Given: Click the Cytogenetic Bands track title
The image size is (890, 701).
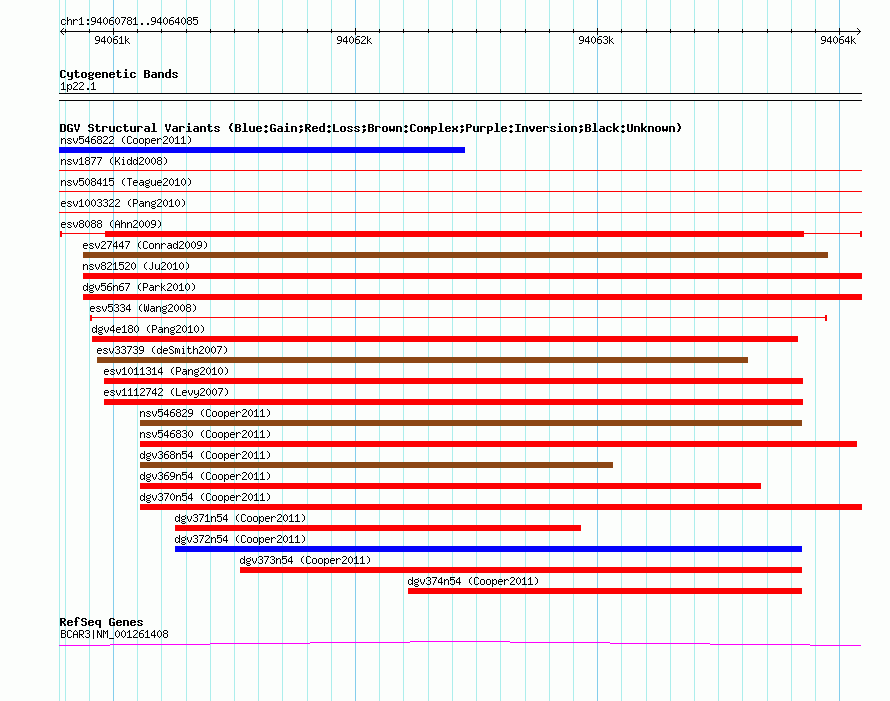Looking at the screenshot, I should click(119, 74).
